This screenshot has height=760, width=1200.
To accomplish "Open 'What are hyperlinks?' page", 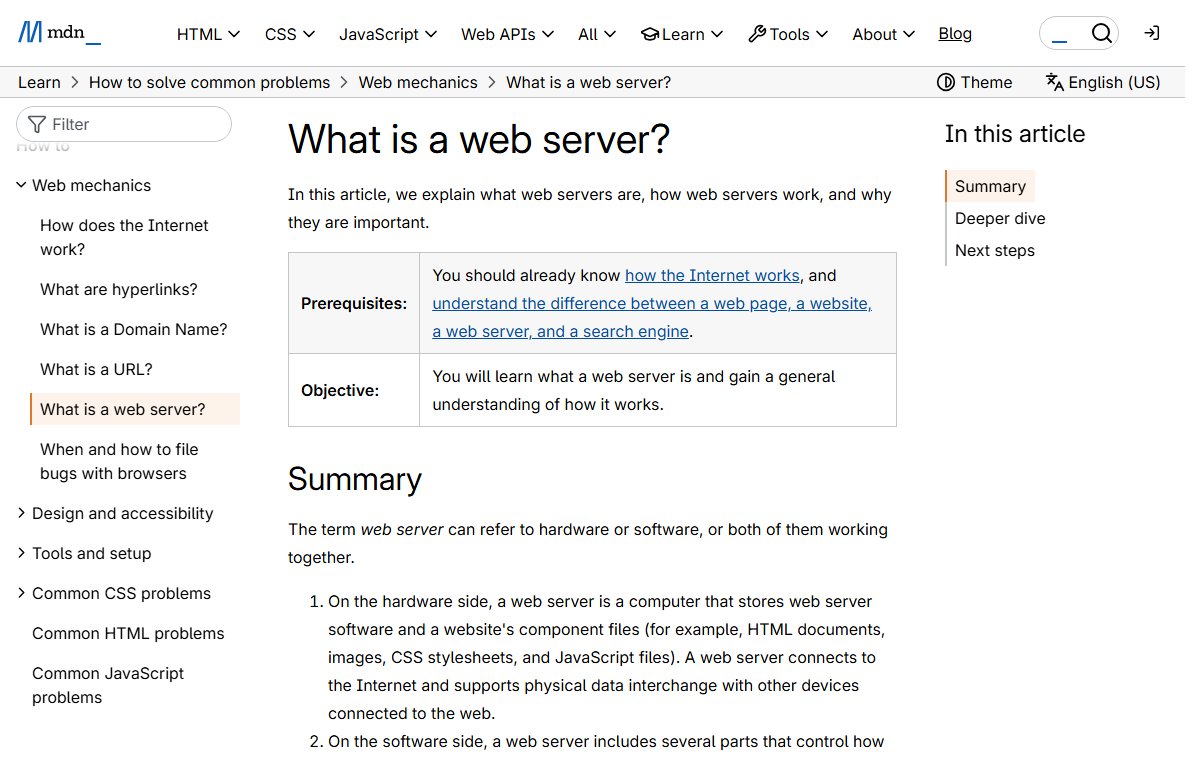I will point(119,289).
